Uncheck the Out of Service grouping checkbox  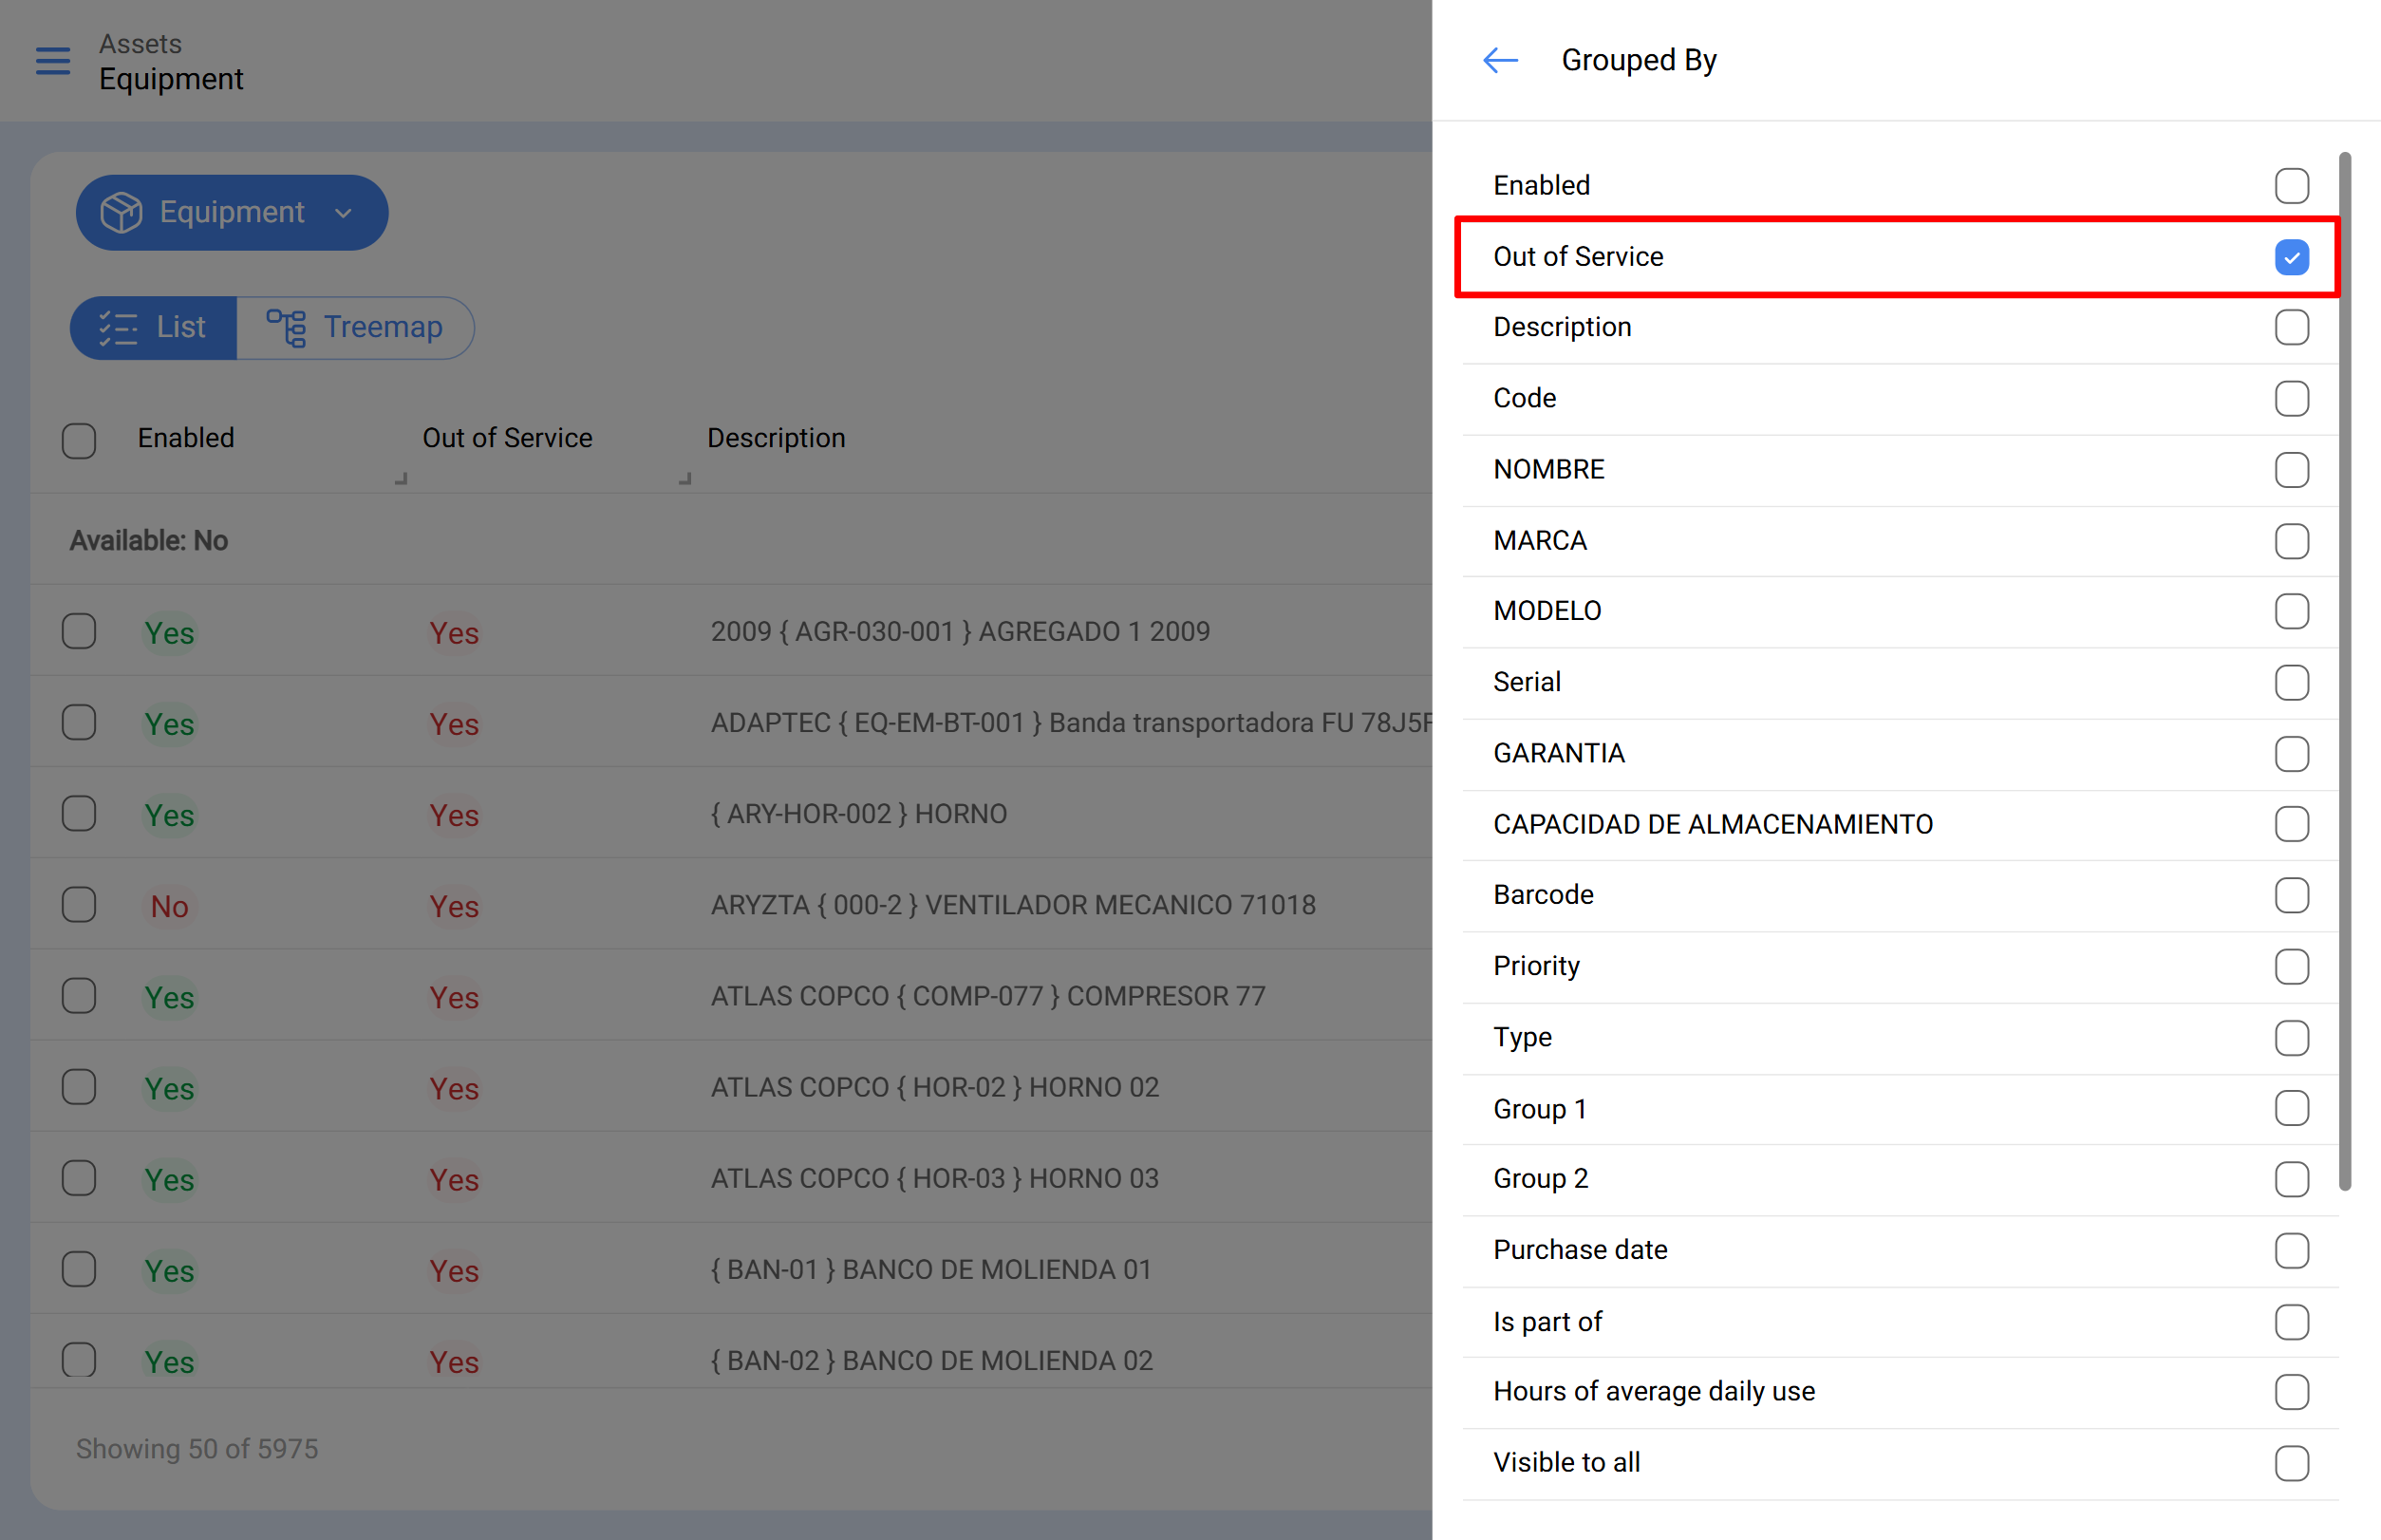click(x=2291, y=257)
